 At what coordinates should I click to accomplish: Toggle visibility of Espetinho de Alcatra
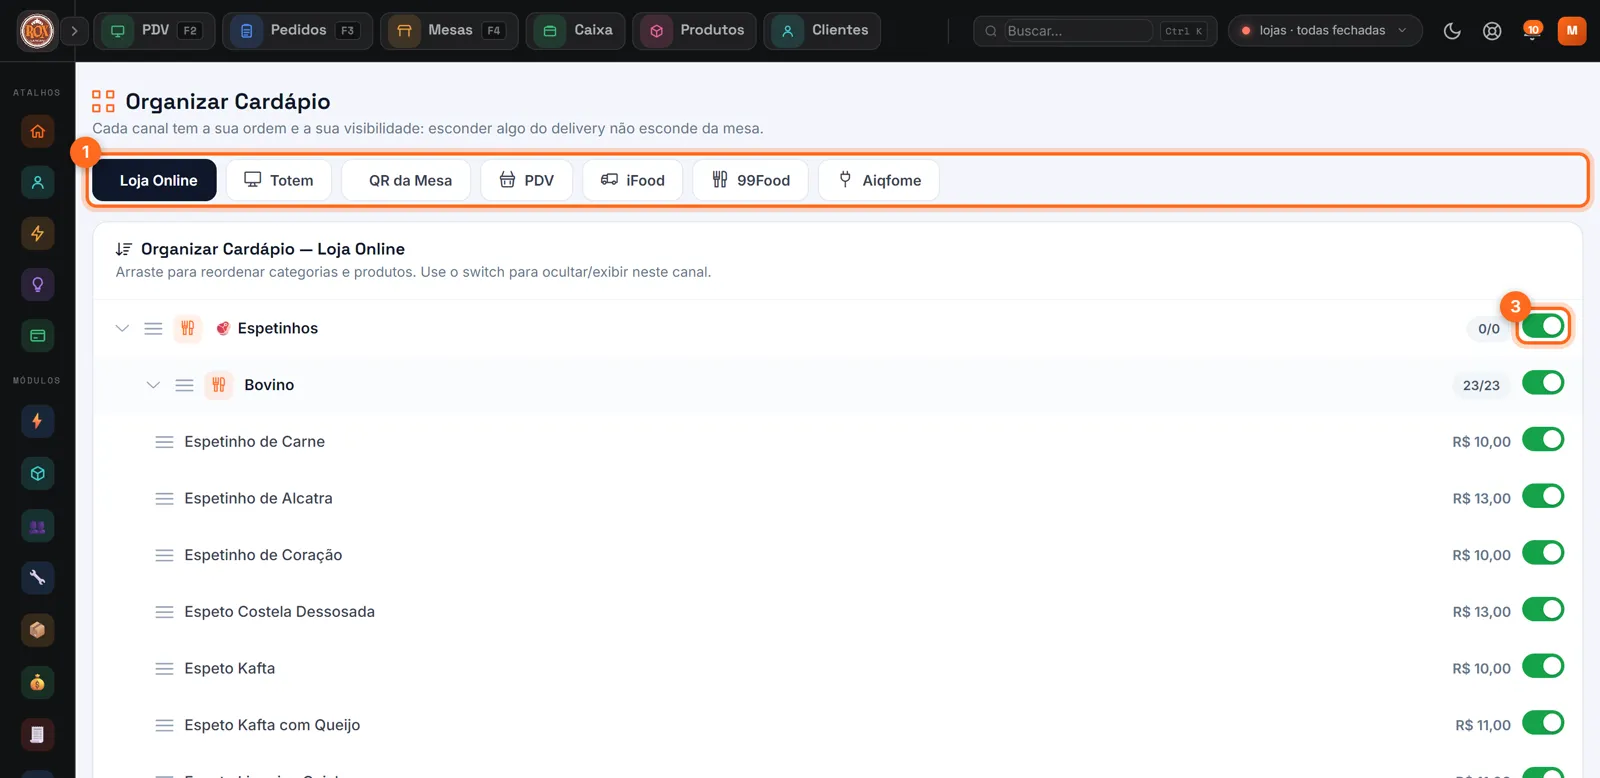pos(1543,496)
